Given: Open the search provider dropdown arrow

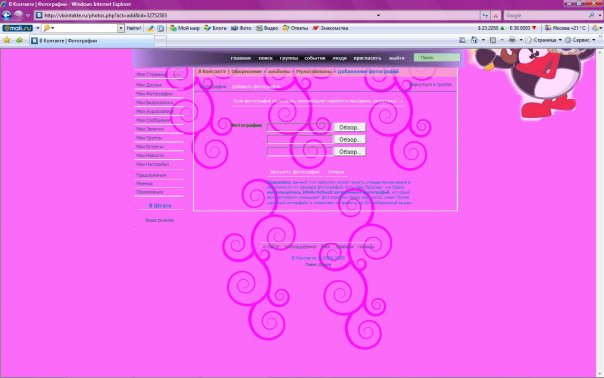Looking at the screenshot, I should click(x=600, y=15).
